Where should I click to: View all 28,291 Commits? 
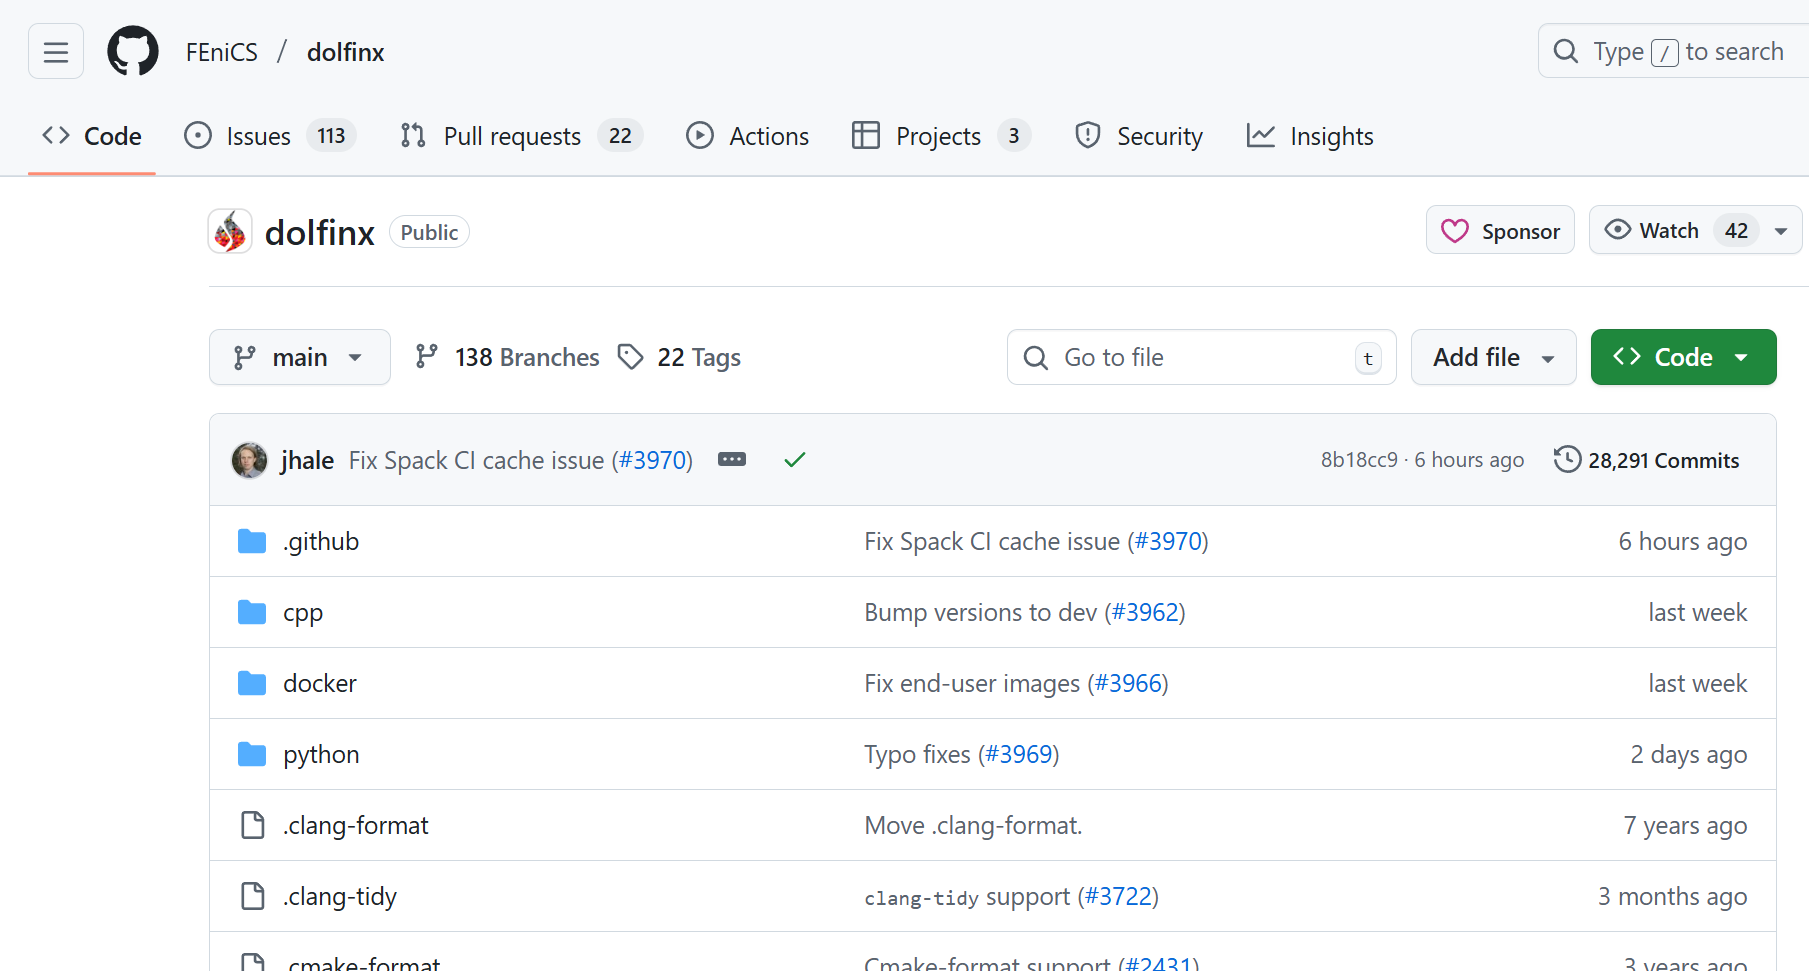[1647, 460]
